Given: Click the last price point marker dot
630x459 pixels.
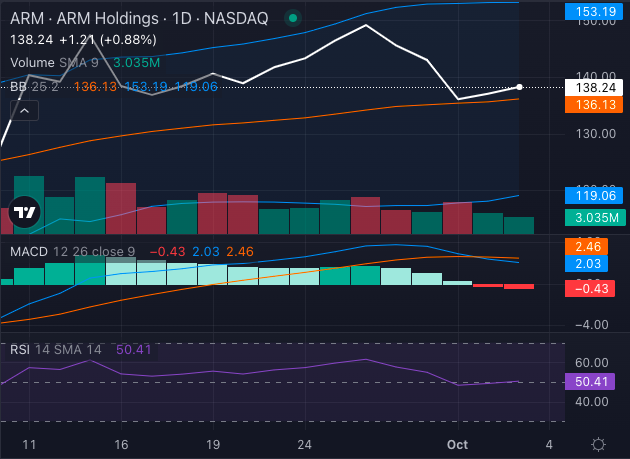Looking at the screenshot, I should (519, 87).
